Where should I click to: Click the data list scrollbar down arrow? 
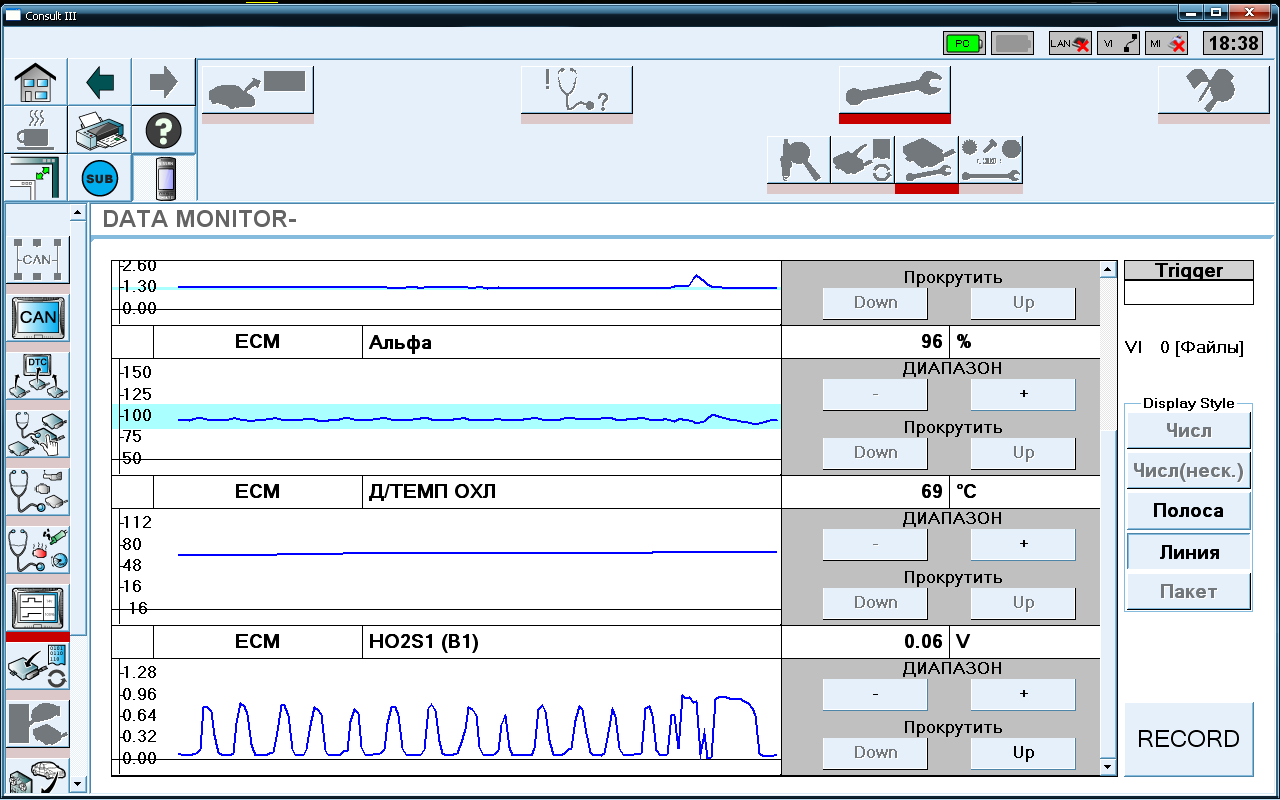tap(1108, 767)
